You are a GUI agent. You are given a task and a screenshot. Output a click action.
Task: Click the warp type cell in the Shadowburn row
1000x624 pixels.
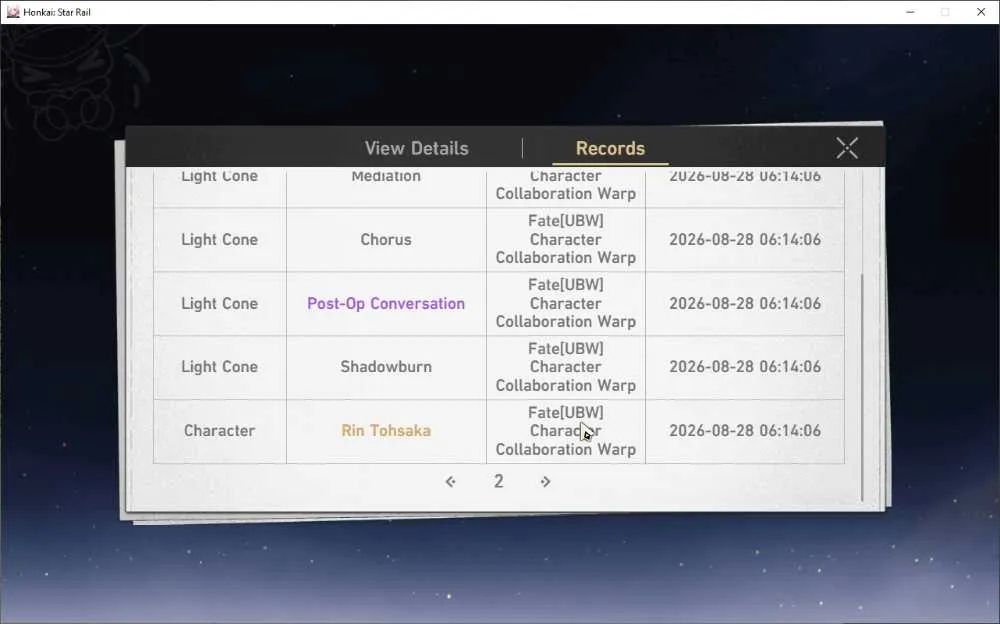click(x=566, y=367)
